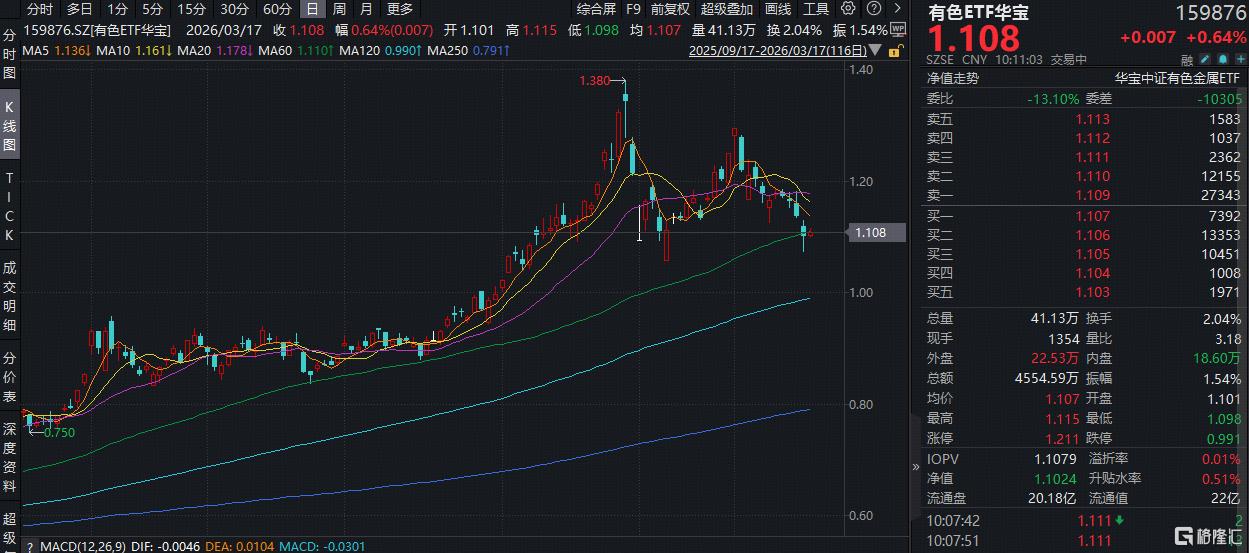The width and height of the screenshot is (1249, 553).
Task: Click the 0.750 low price marker
Action: pyautogui.click(x=61, y=432)
